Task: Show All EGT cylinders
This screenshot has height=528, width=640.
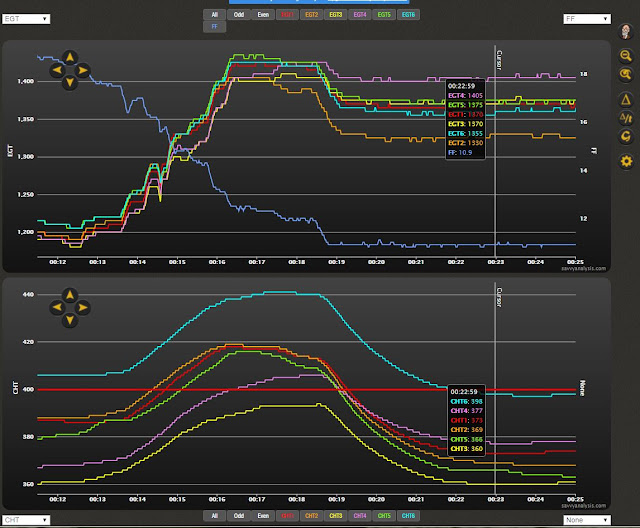Action: 215,15
